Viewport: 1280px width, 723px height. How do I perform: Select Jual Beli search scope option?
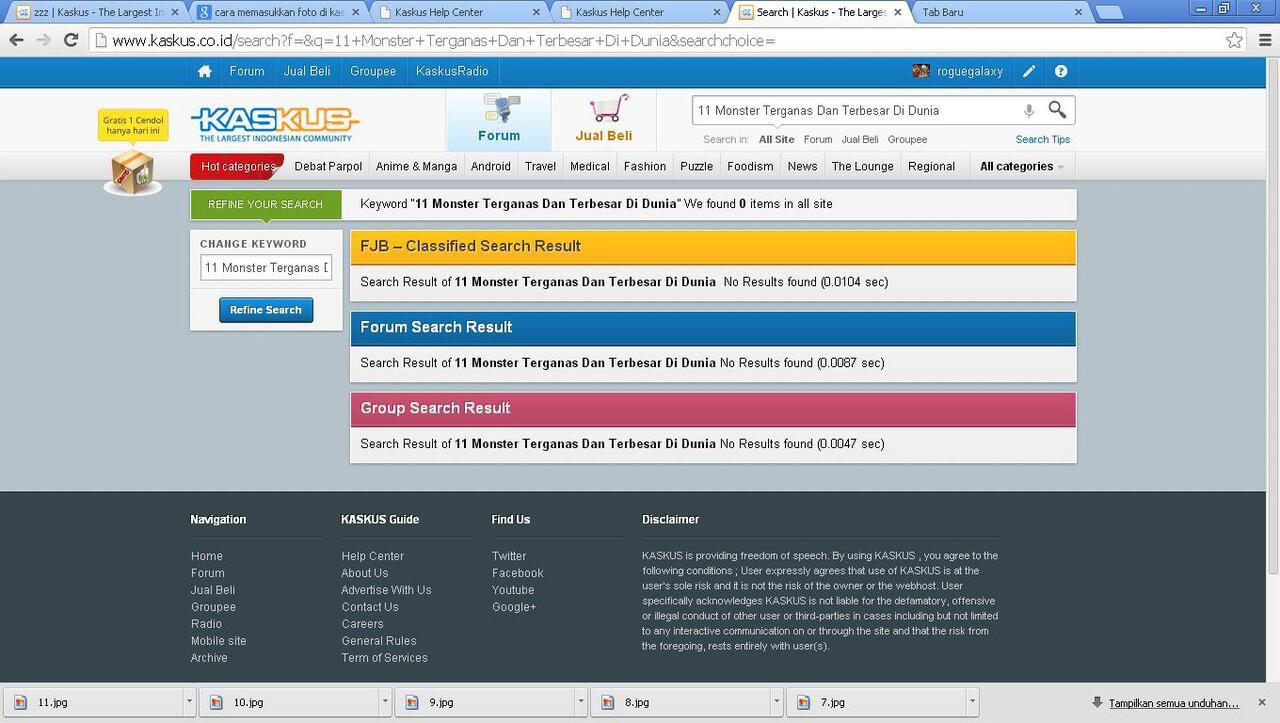click(x=860, y=140)
